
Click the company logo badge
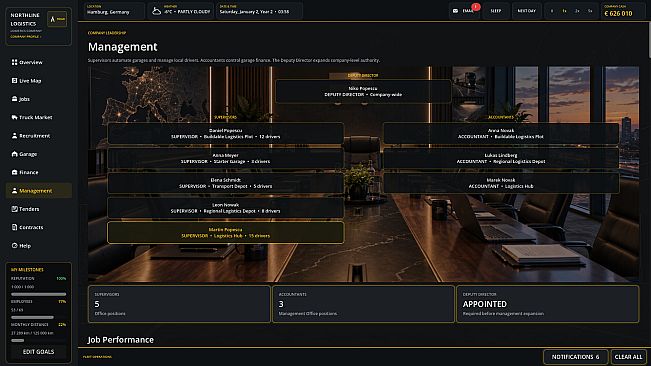click(x=57, y=19)
